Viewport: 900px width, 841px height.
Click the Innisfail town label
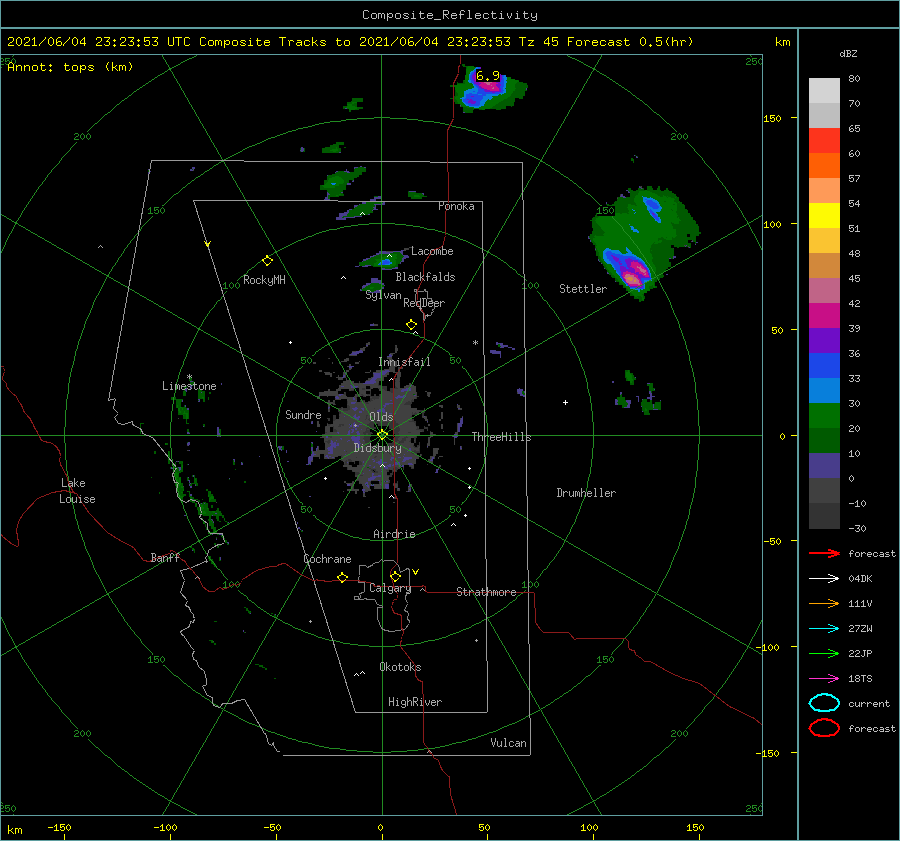(404, 362)
